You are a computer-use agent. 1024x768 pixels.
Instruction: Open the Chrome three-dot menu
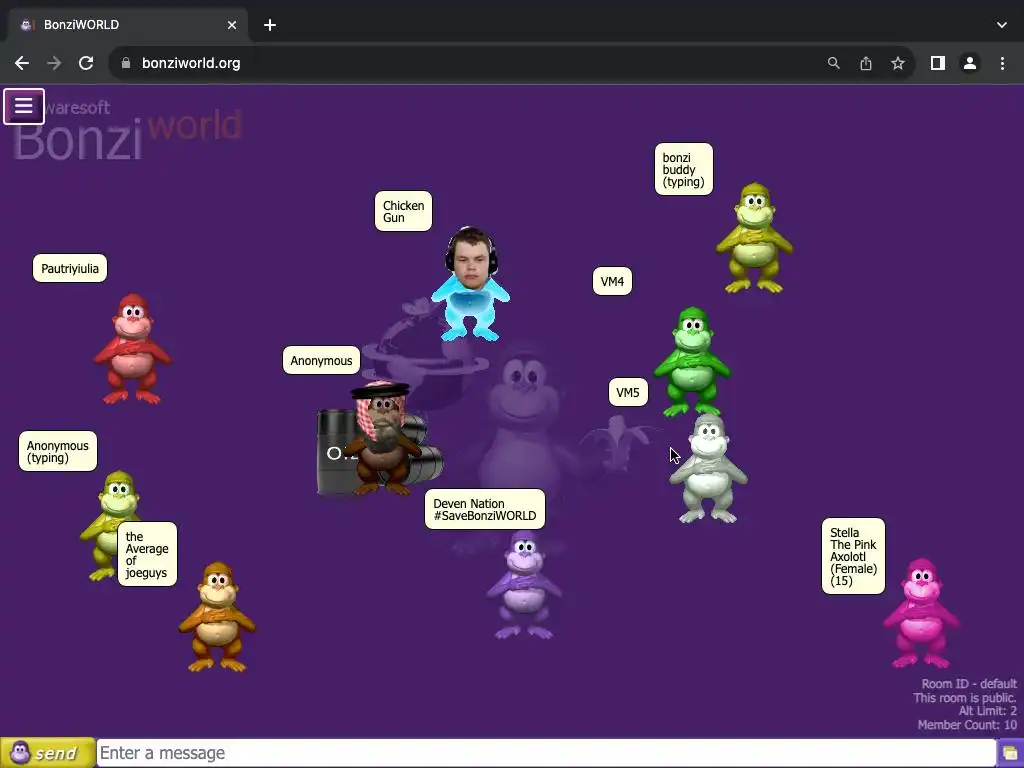click(x=1002, y=63)
